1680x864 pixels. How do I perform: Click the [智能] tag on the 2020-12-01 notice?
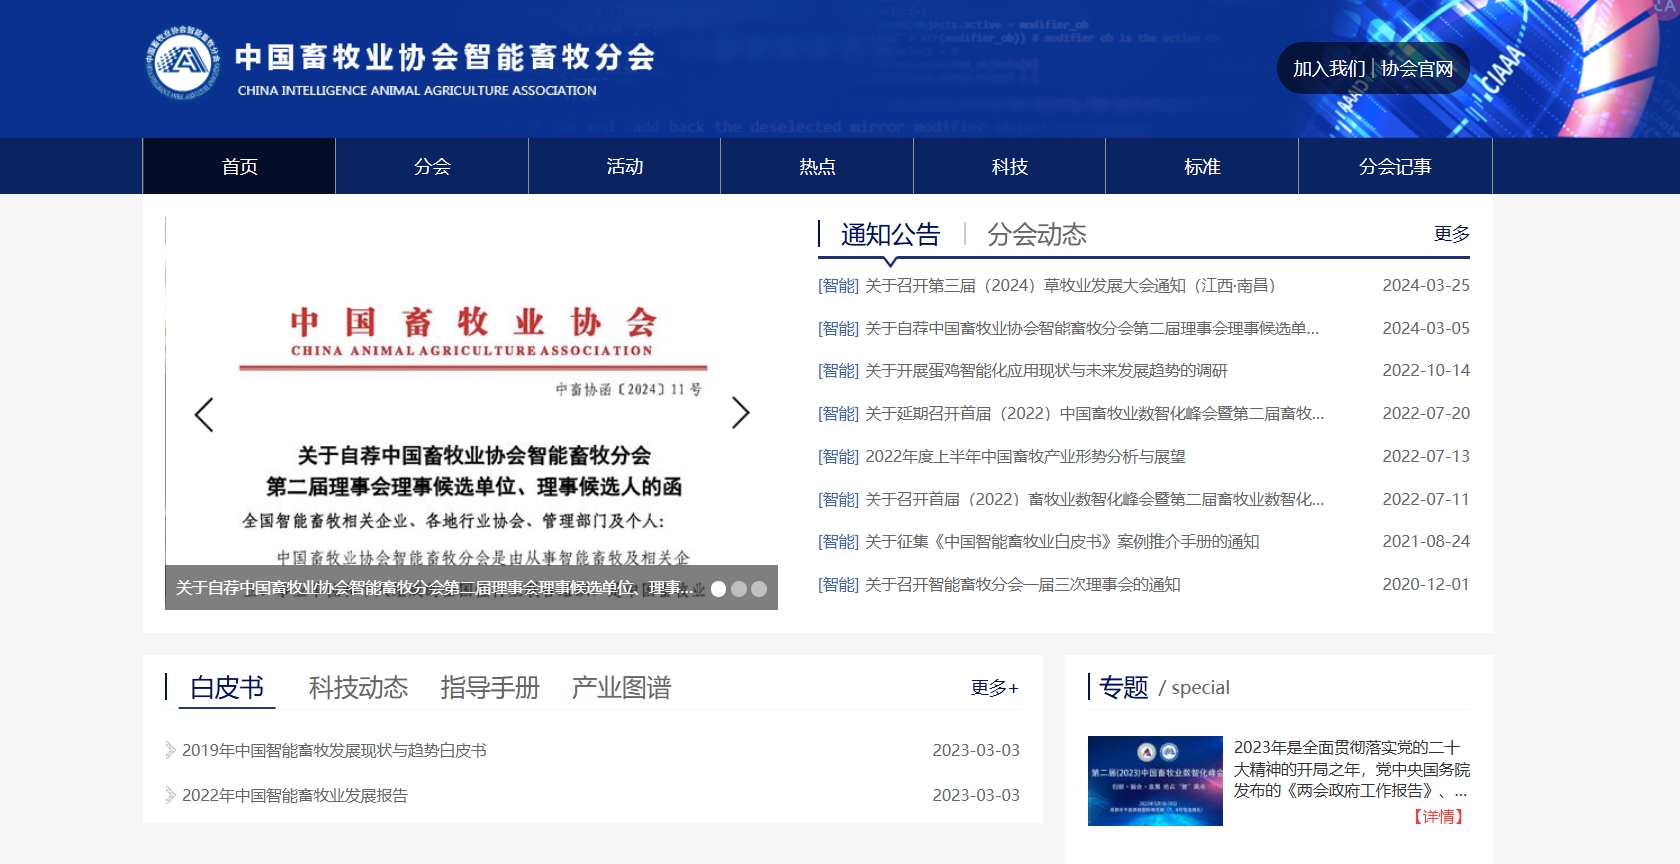point(838,585)
